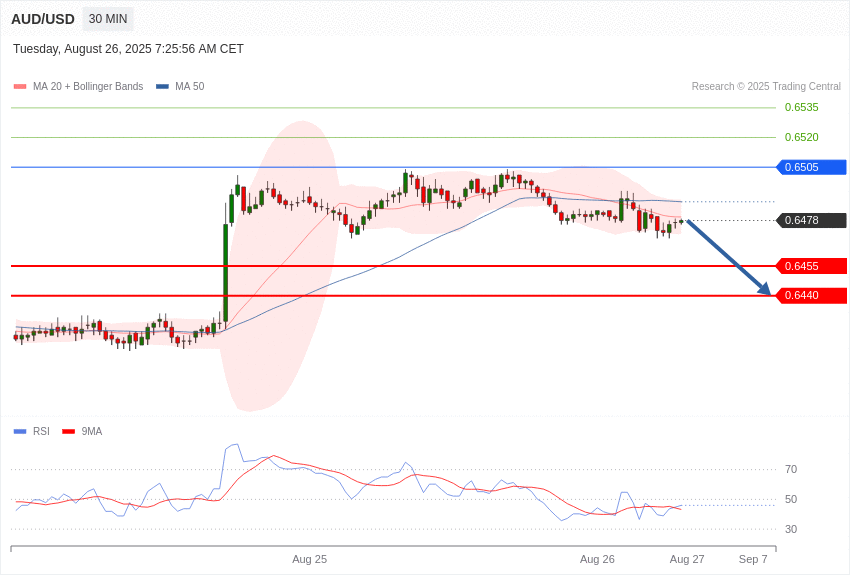Viewport: 850px width, 576px height.
Task: Click the MA 20 + Bollinger Bands label
Action: tap(88, 87)
